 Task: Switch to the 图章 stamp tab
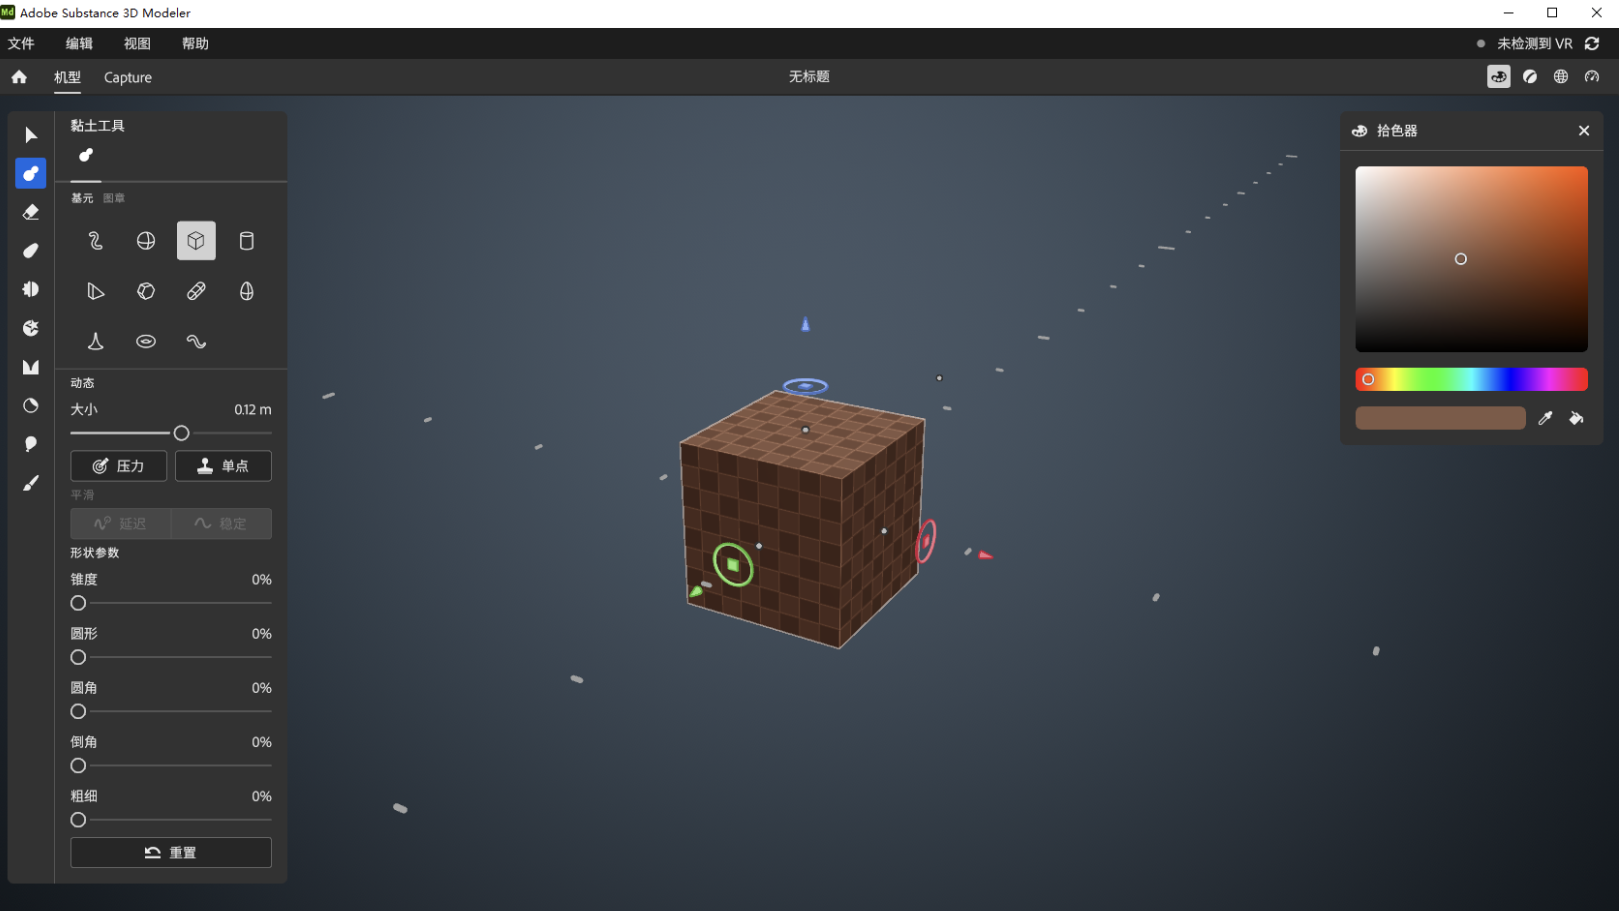114,198
